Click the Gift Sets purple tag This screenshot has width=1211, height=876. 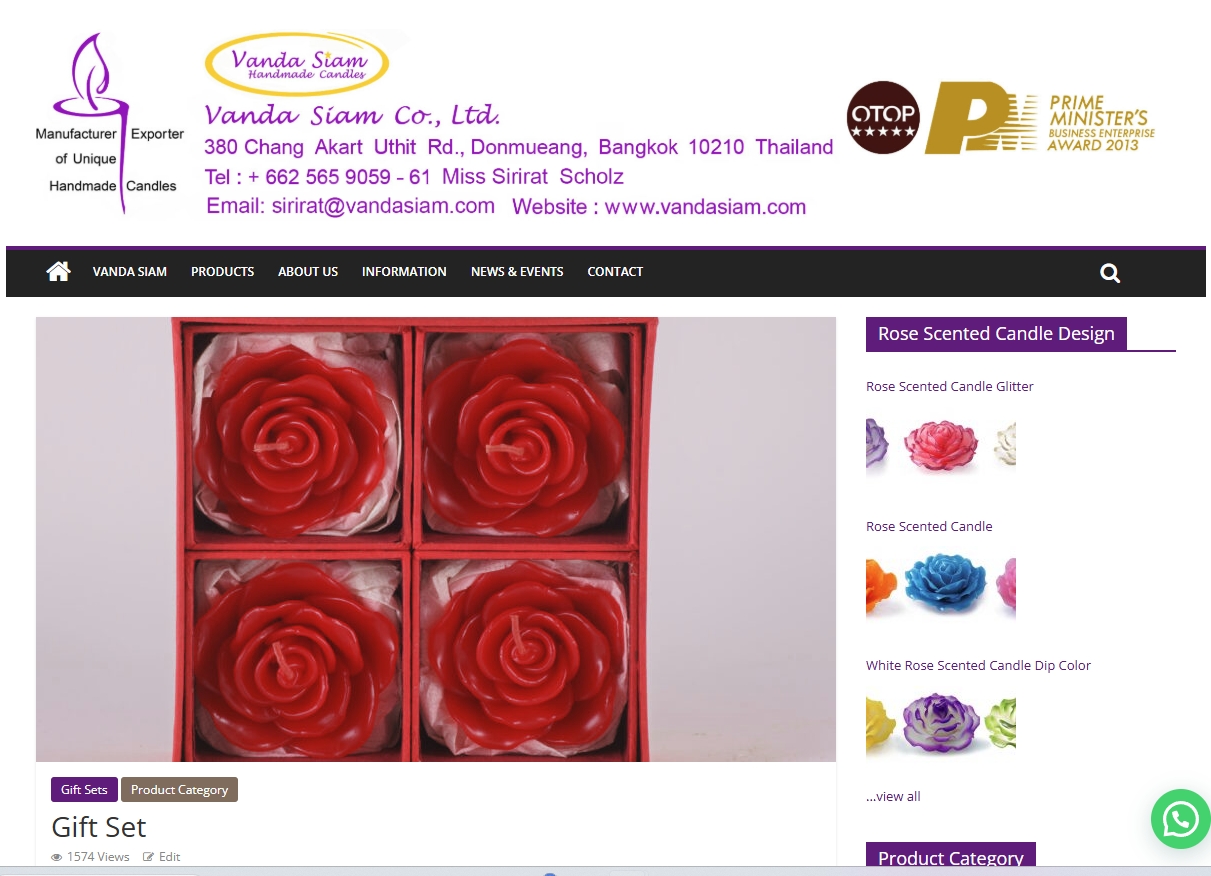(x=84, y=790)
